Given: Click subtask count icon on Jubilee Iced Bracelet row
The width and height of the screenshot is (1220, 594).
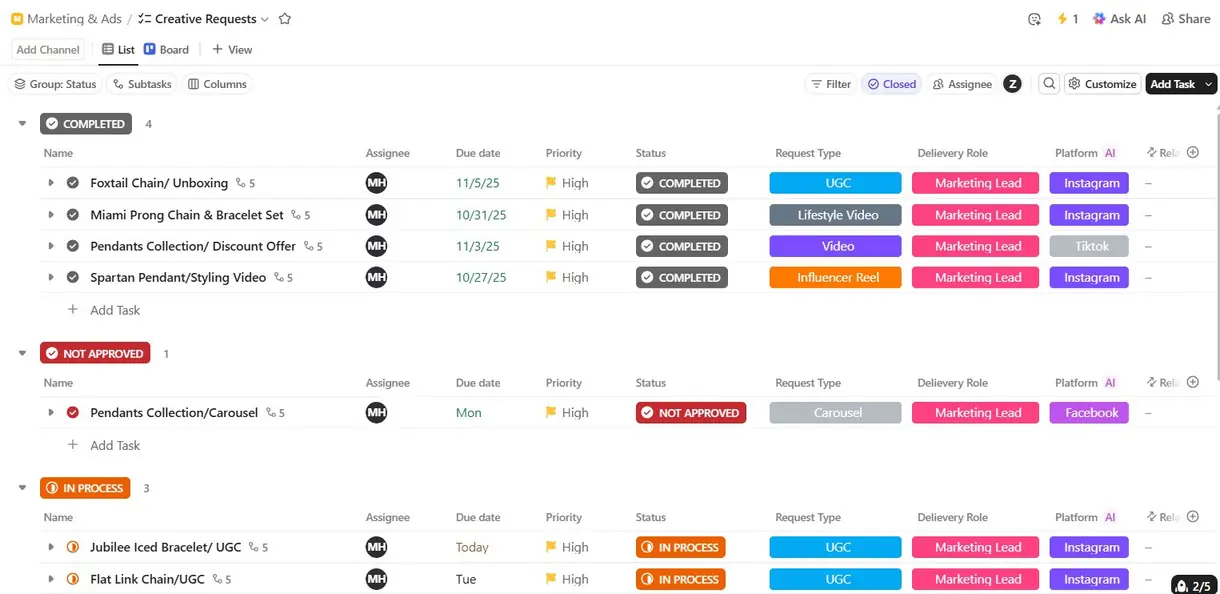Looking at the screenshot, I should point(258,548).
